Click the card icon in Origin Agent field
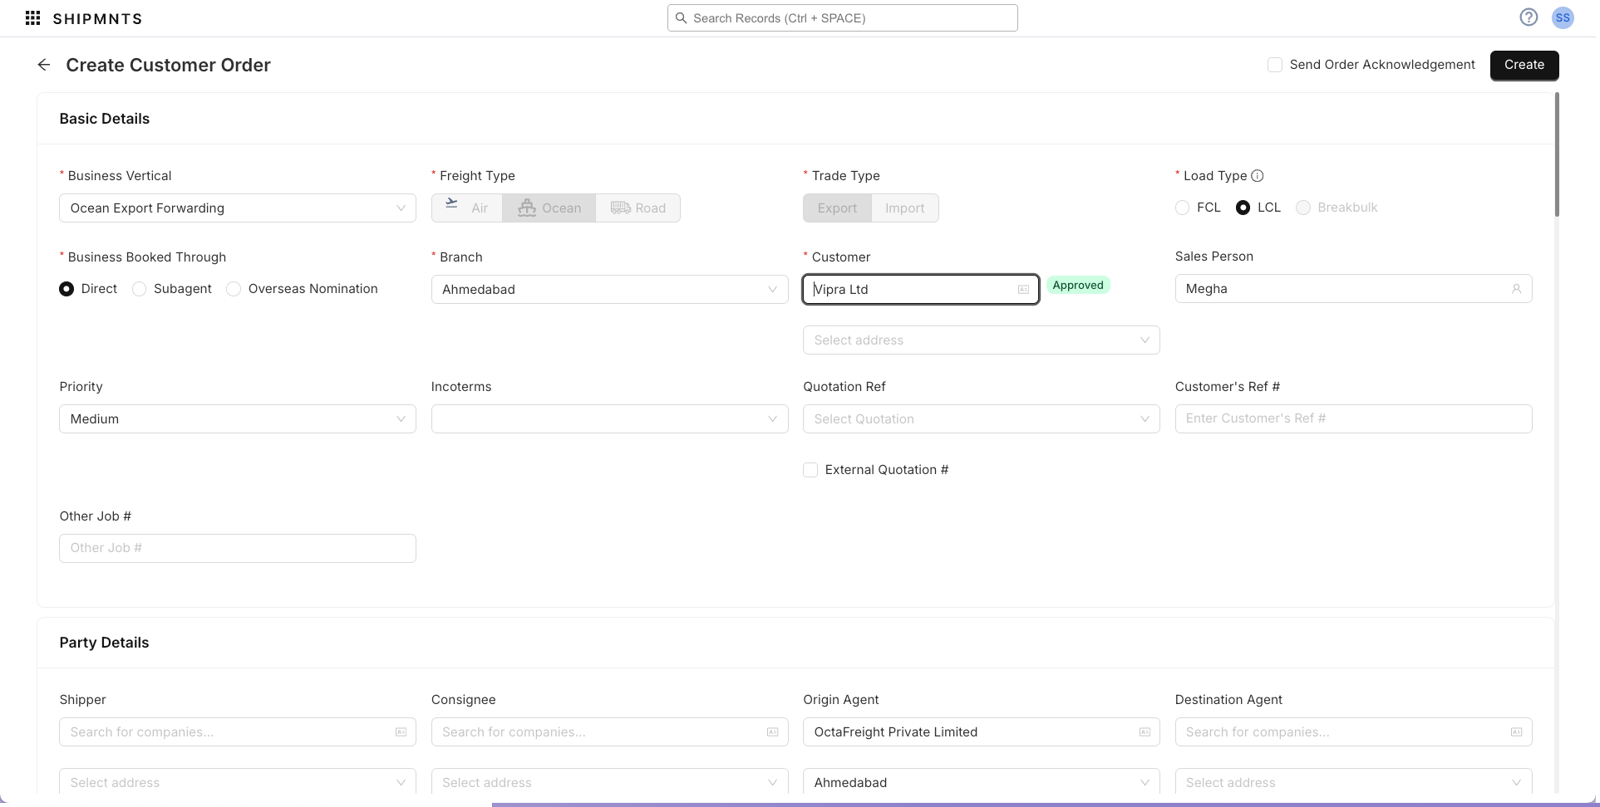The width and height of the screenshot is (1600, 807). coord(1144,732)
